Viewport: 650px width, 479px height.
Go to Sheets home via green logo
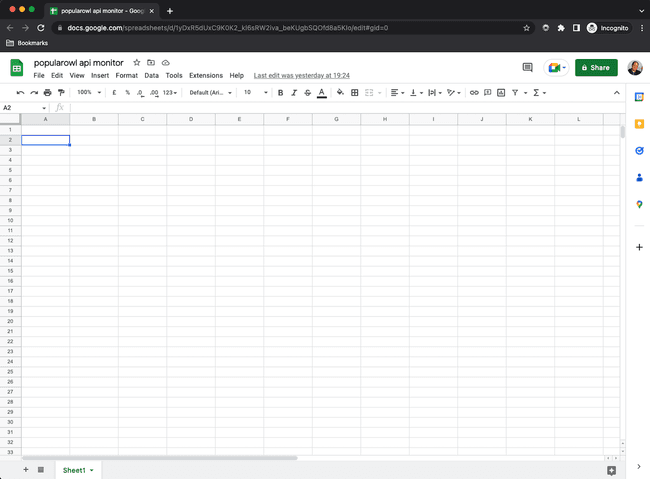click(x=17, y=68)
